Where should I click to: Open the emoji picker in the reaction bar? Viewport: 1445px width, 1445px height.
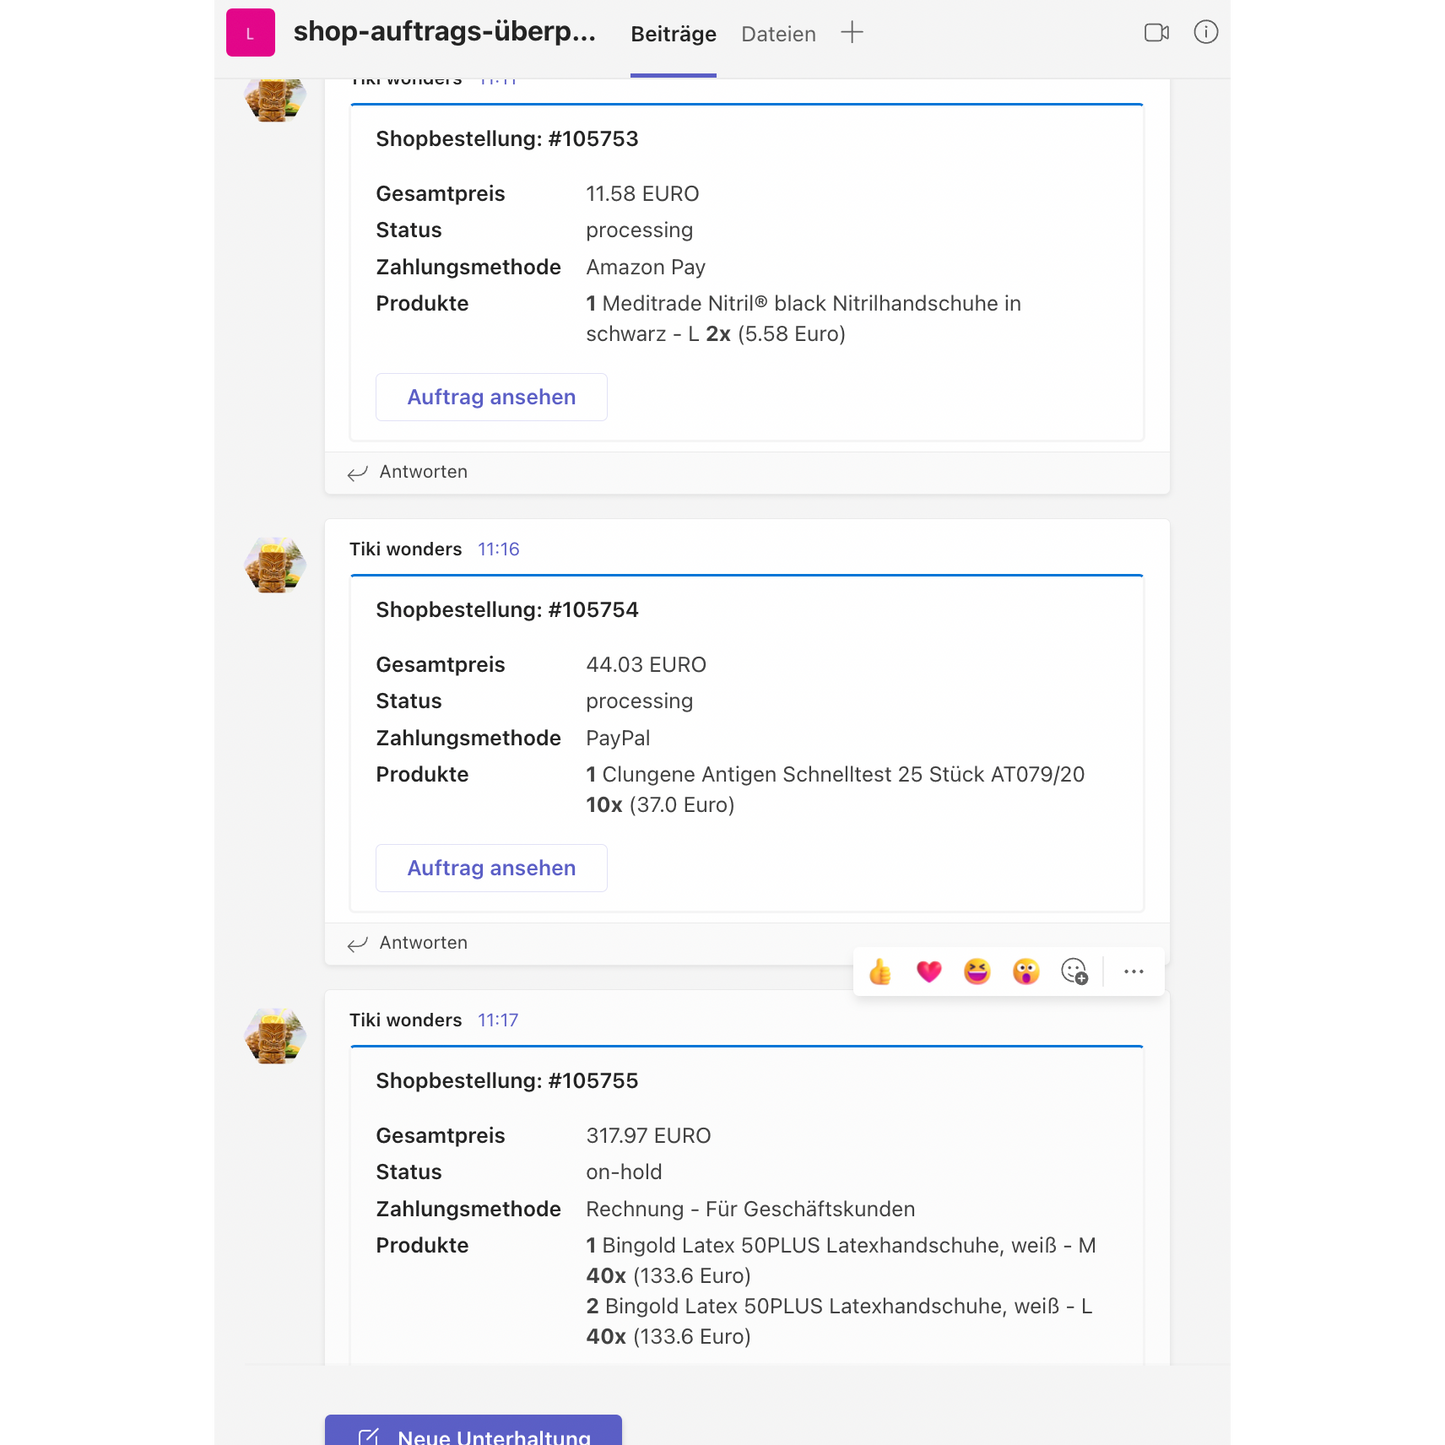point(1074,971)
